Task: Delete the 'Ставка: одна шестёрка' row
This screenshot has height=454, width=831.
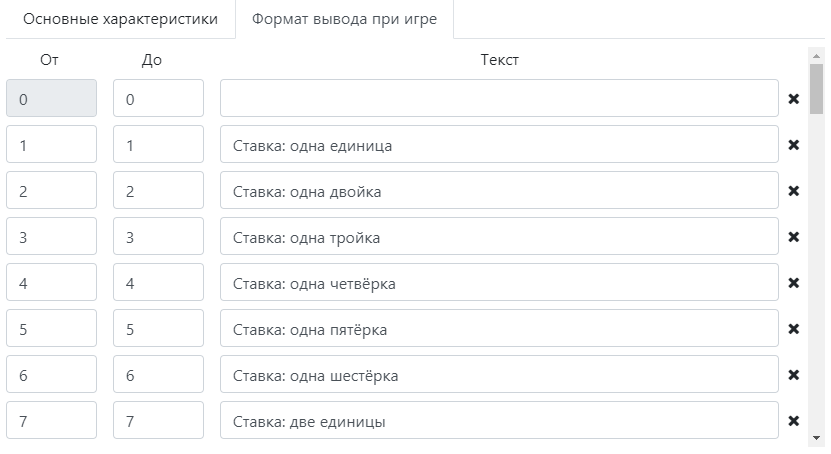Action: coord(794,375)
